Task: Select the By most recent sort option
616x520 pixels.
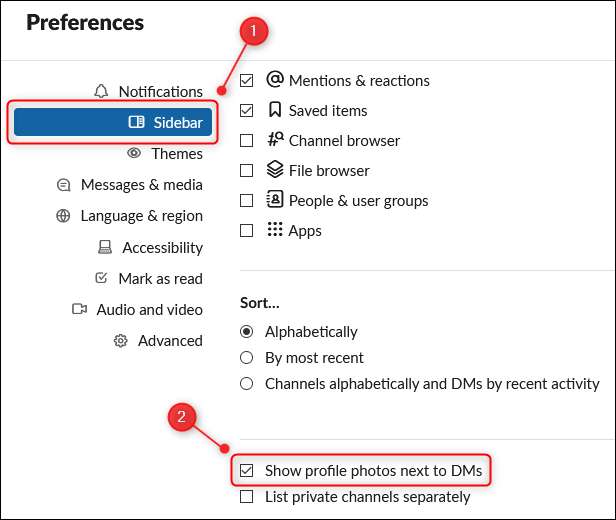Action: pyautogui.click(x=247, y=358)
